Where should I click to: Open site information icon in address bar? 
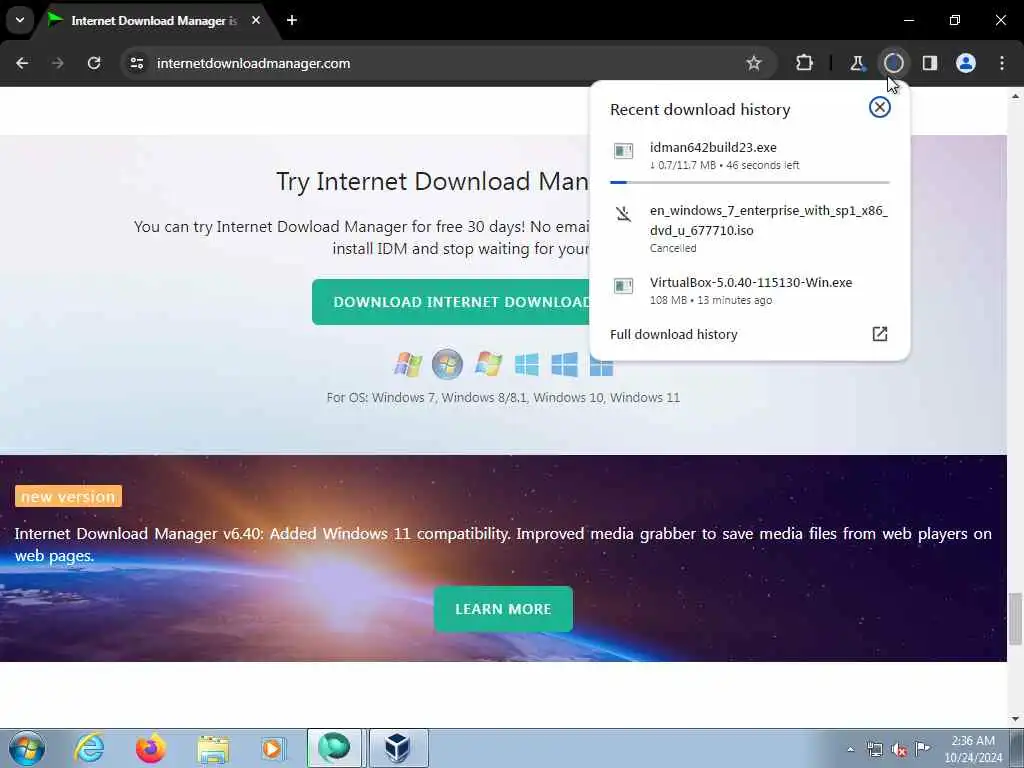(x=137, y=63)
